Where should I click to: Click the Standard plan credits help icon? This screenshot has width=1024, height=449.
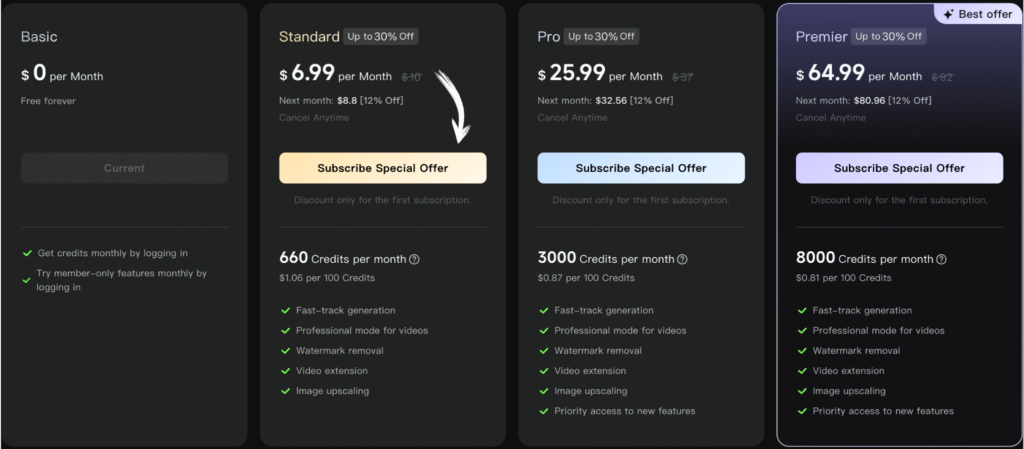414,259
